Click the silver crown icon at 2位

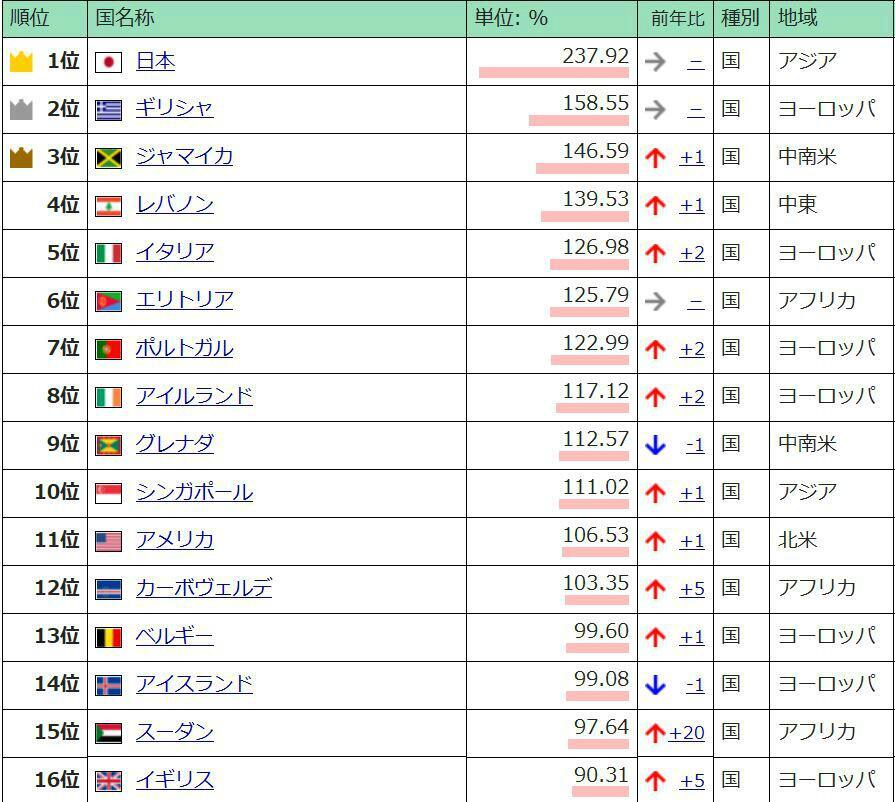[21, 110]
